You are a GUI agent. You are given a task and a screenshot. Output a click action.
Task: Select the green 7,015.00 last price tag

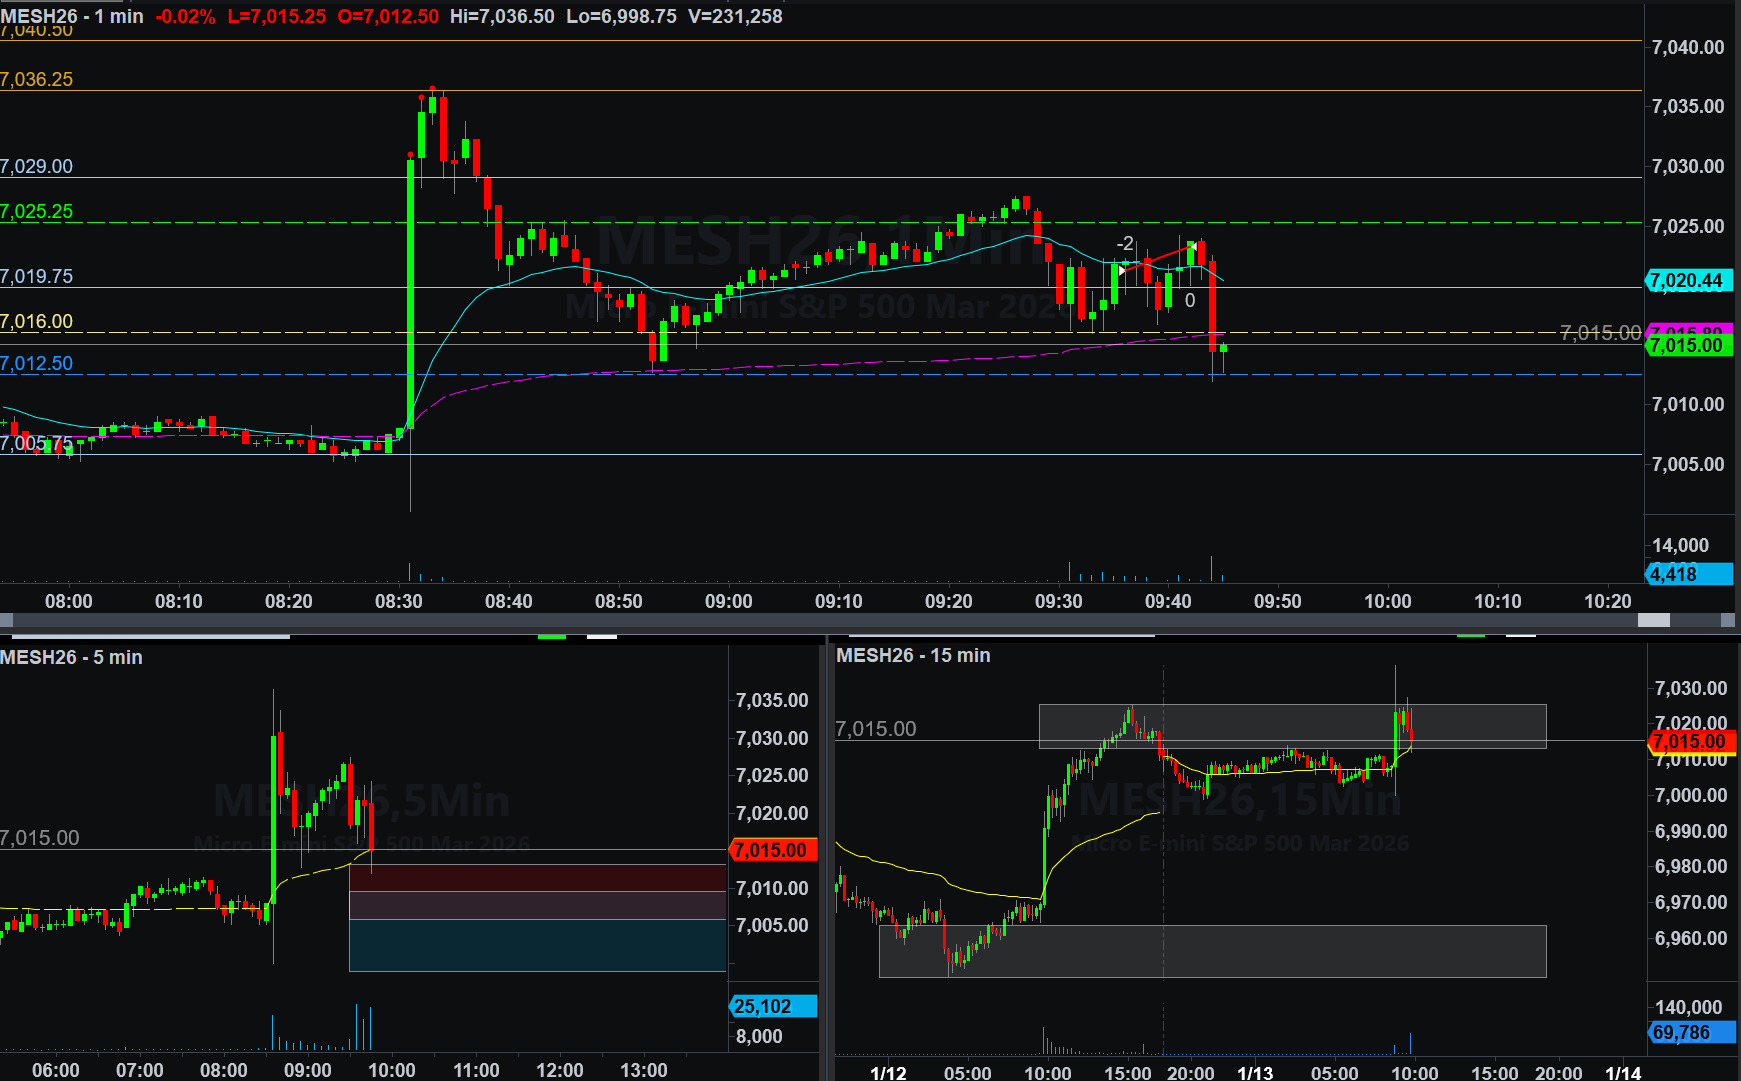point(1687,346)
